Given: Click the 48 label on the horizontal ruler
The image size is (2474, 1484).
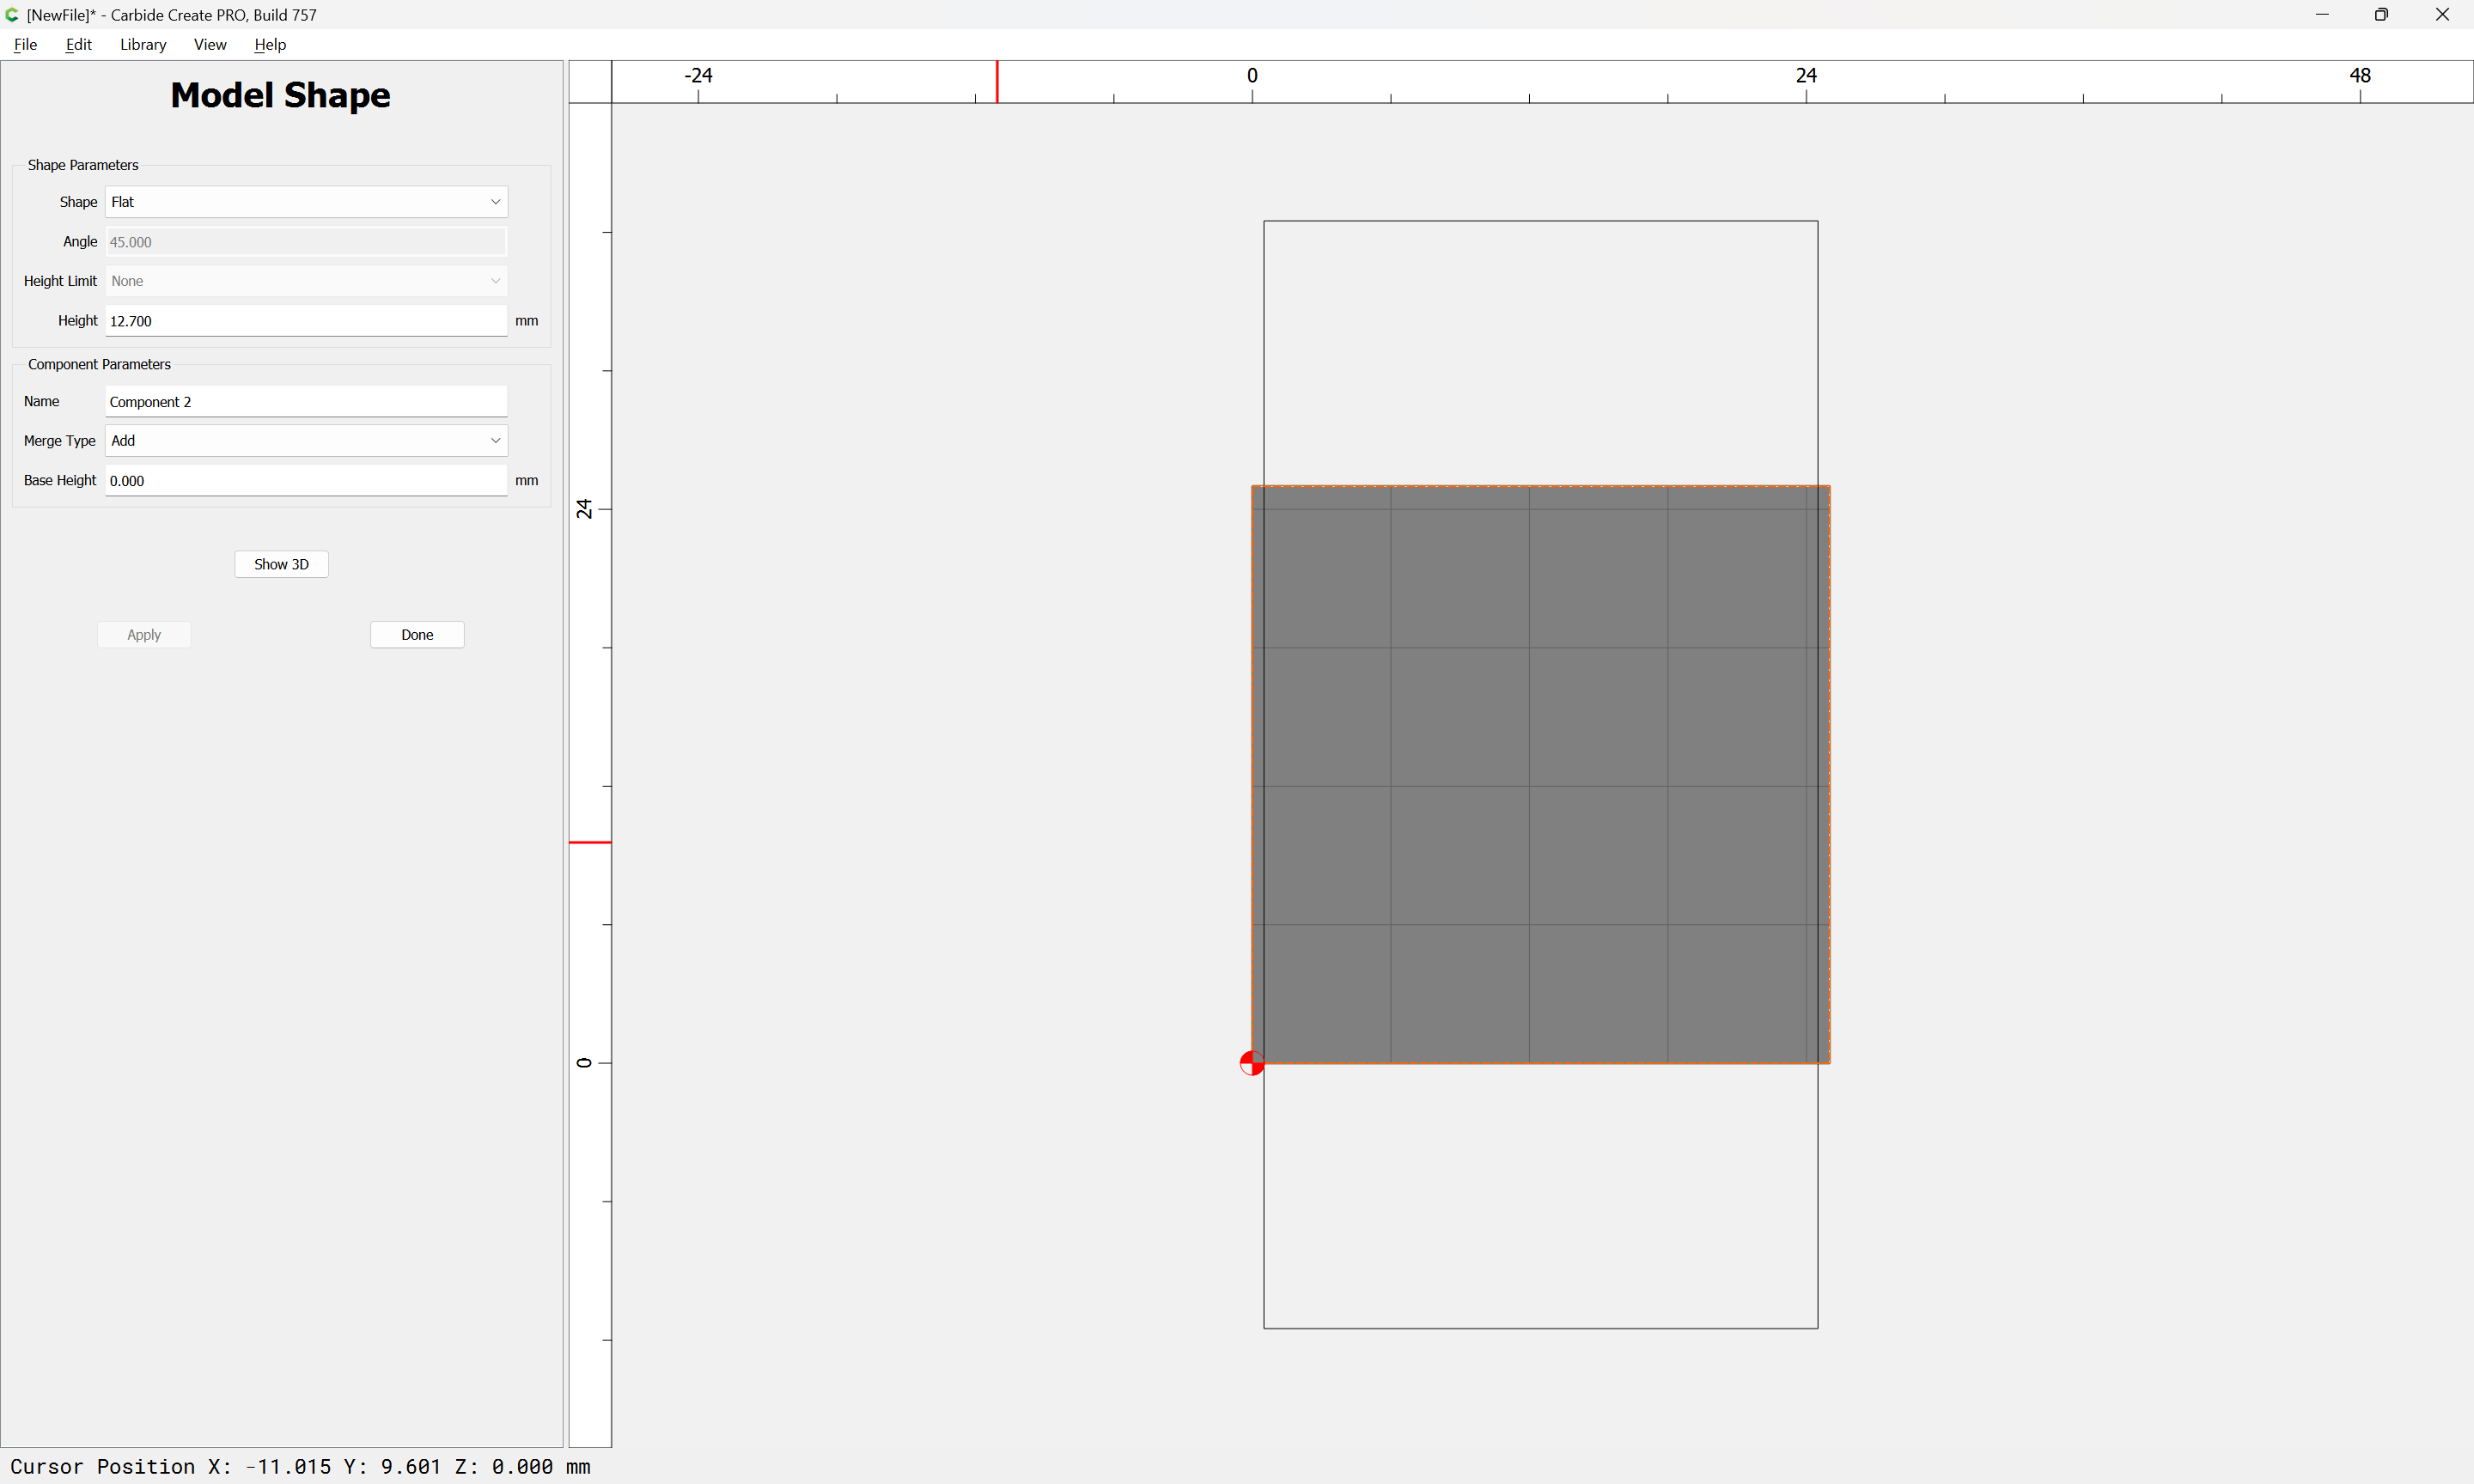Looking at the screenshot, I should (2360, 75).
